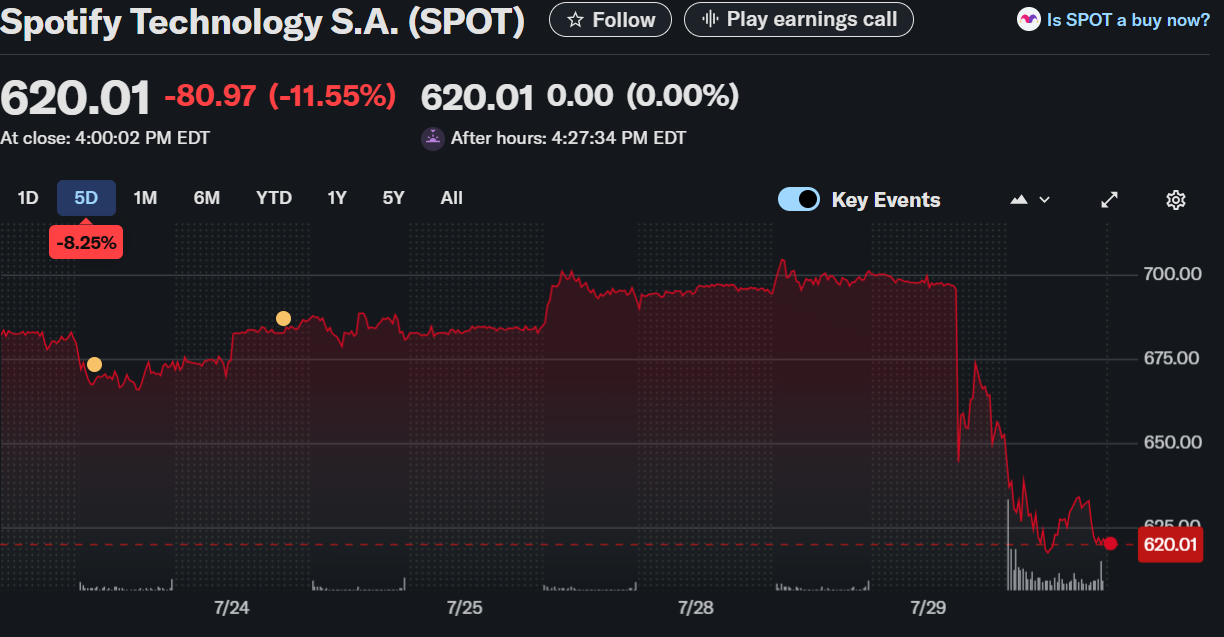Click the Follow star button
The width and height of the screenshot is (1224, 637).
pos(610,19)
